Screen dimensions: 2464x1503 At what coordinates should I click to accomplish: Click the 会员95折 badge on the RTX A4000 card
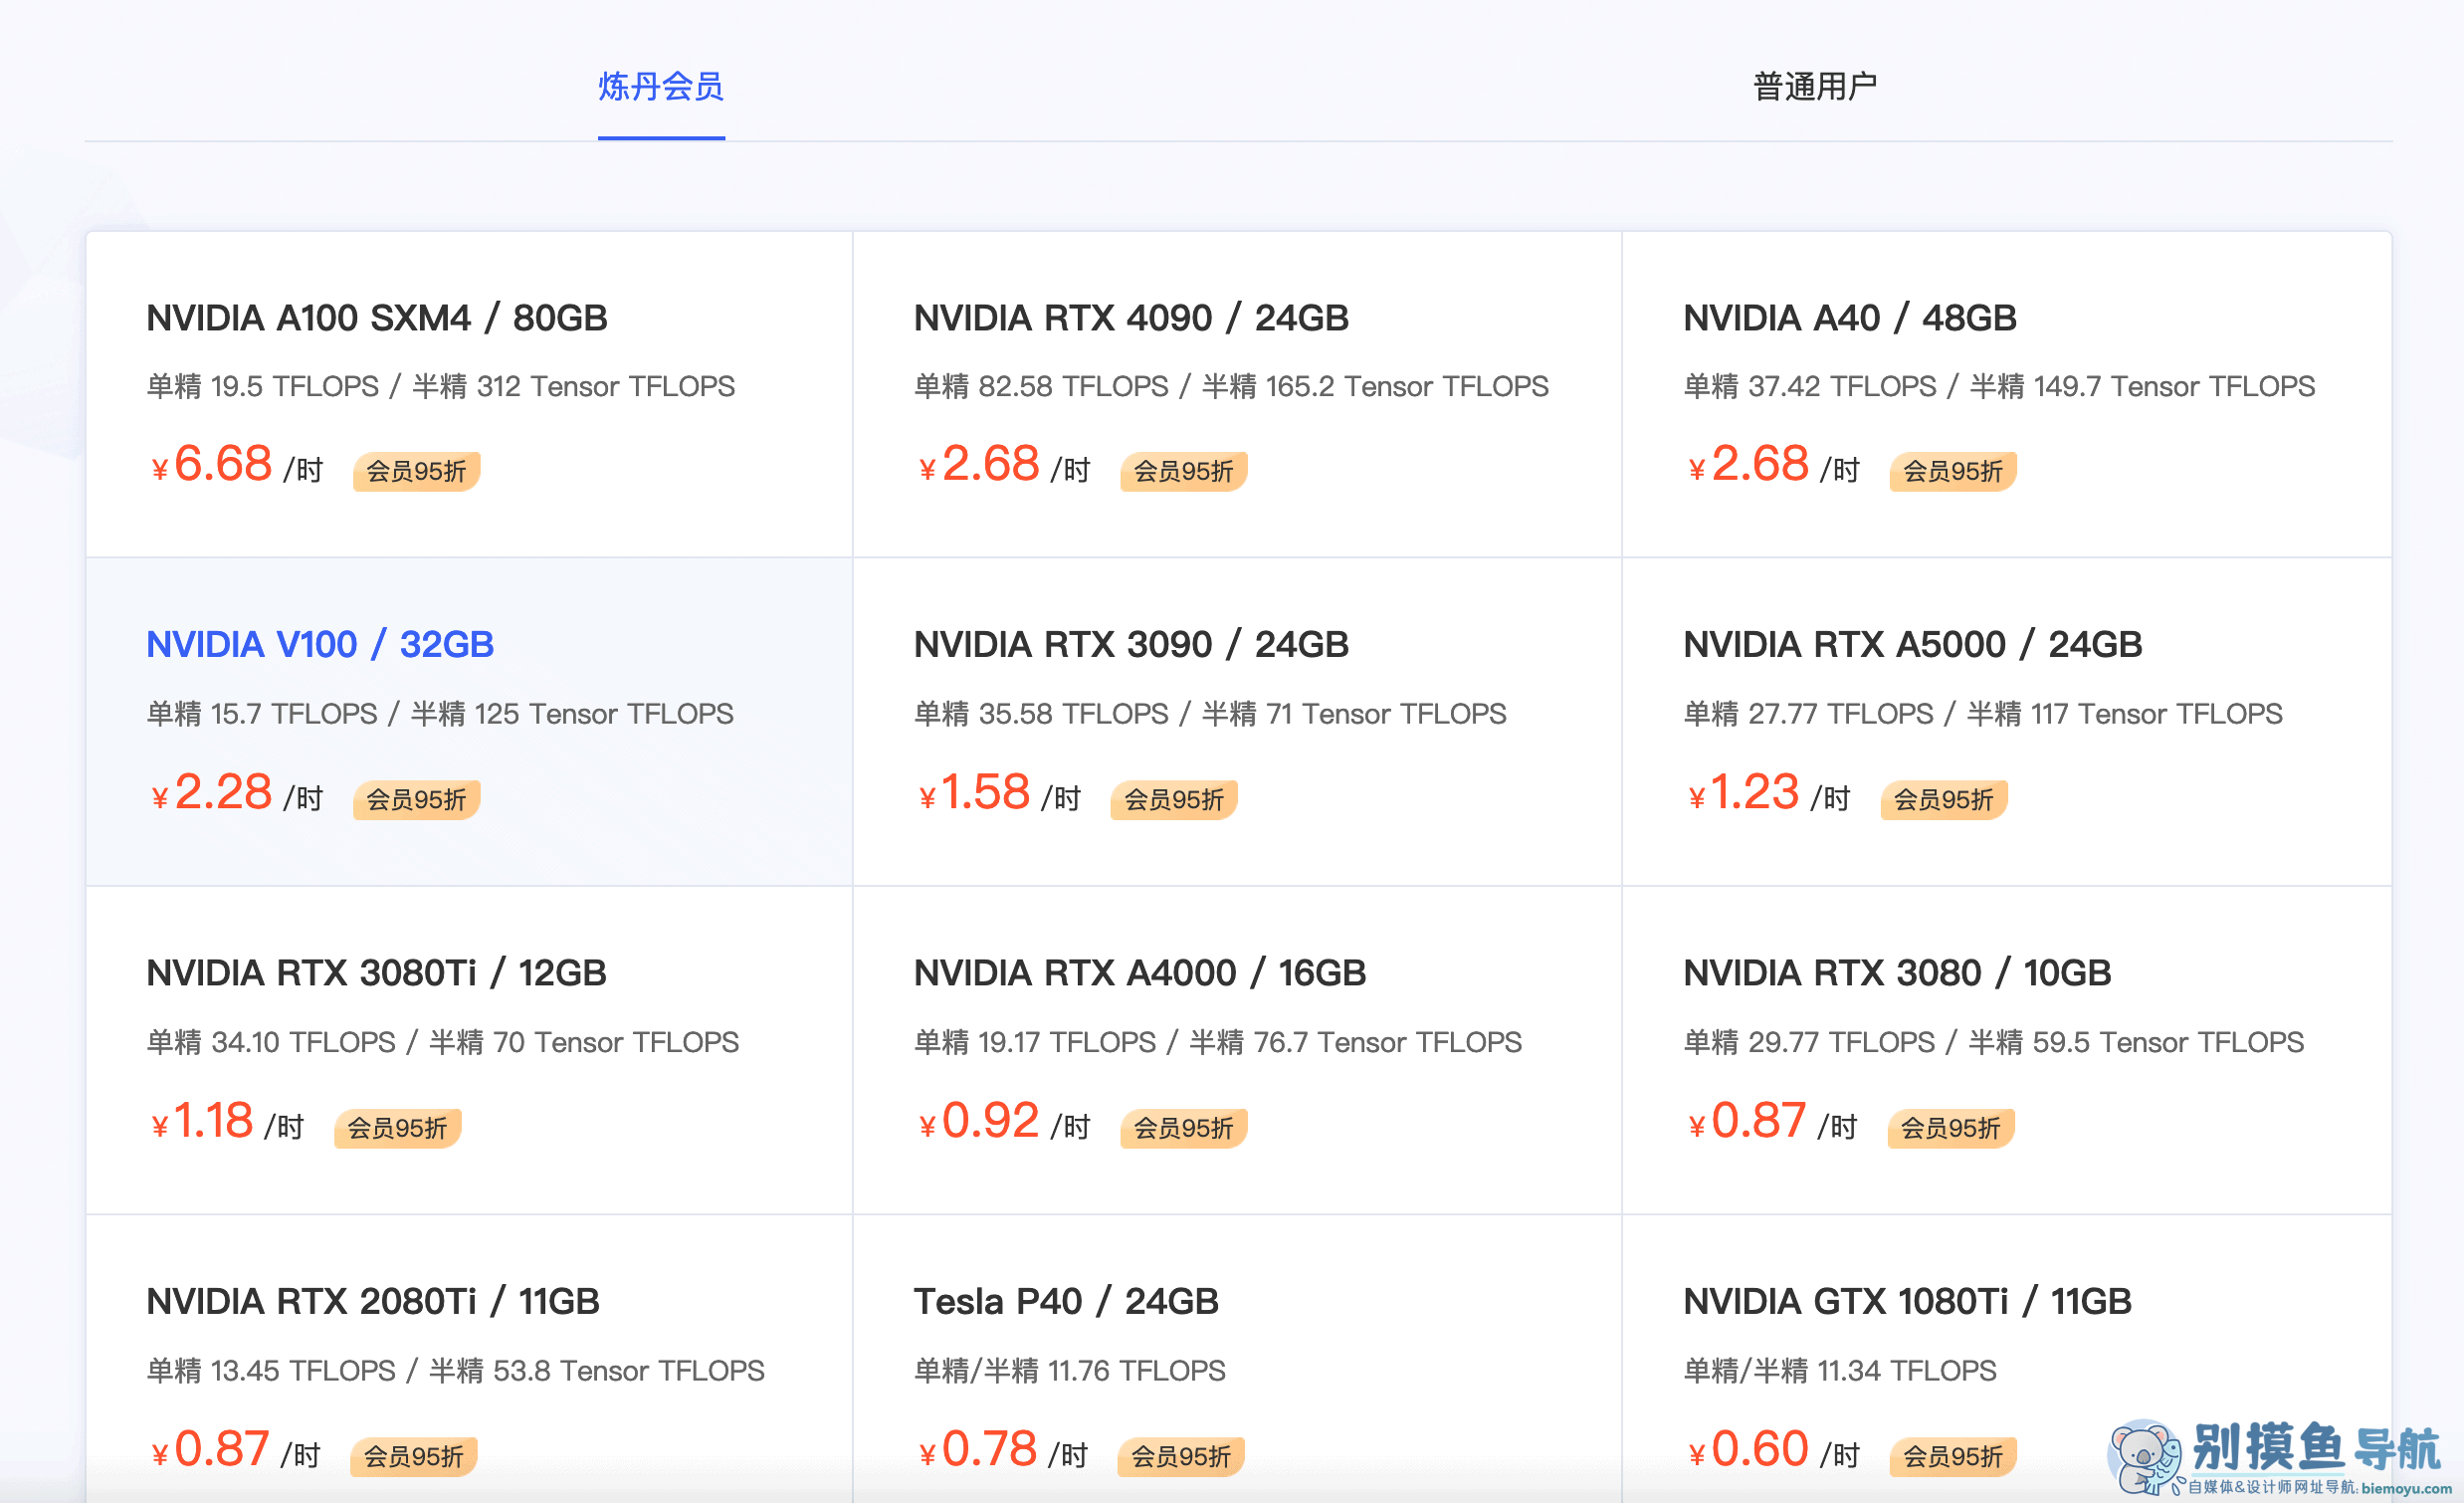click(x=1183, y=1128)
